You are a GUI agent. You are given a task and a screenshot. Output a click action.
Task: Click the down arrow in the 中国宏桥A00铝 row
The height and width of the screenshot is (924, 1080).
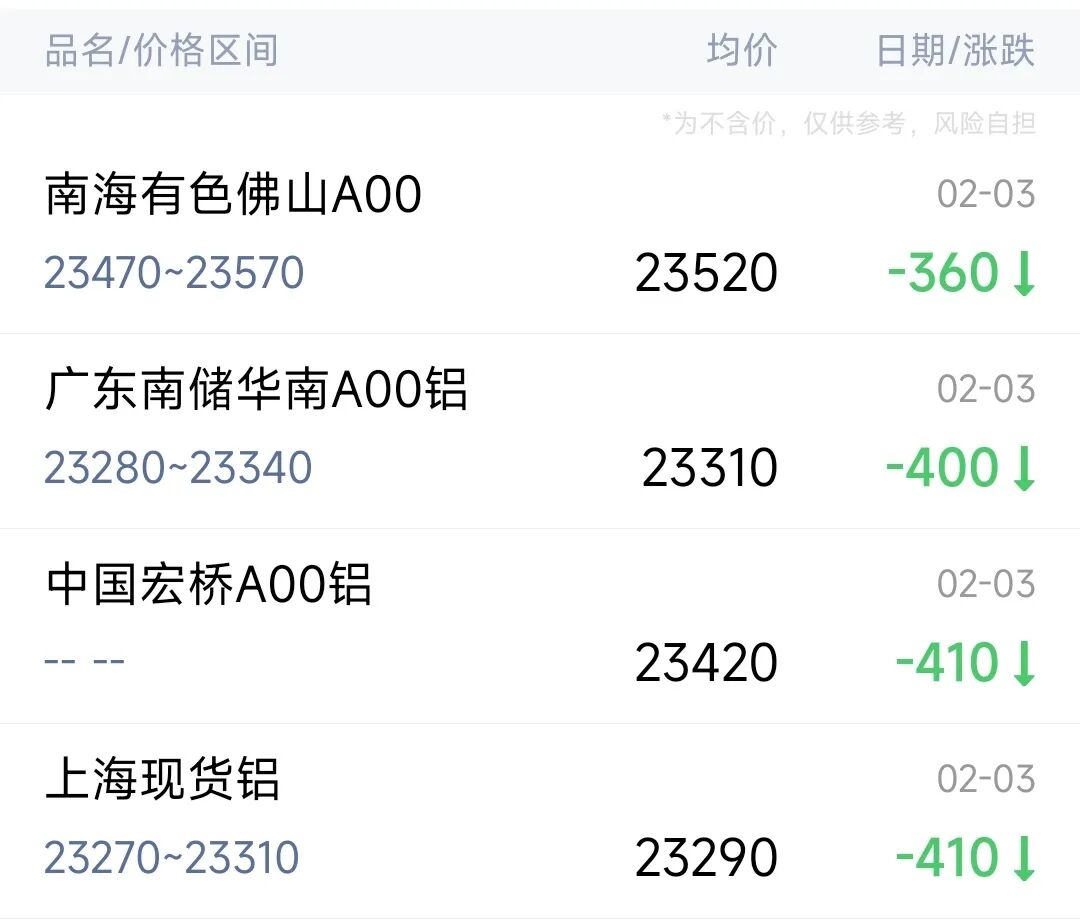pos(1022,664)
